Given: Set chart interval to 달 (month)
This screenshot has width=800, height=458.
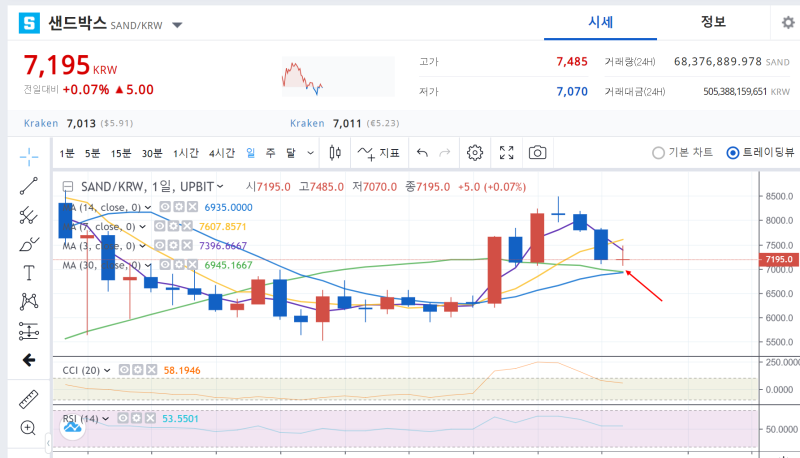Looking at the screenshot, I should [x=291, y=153].
